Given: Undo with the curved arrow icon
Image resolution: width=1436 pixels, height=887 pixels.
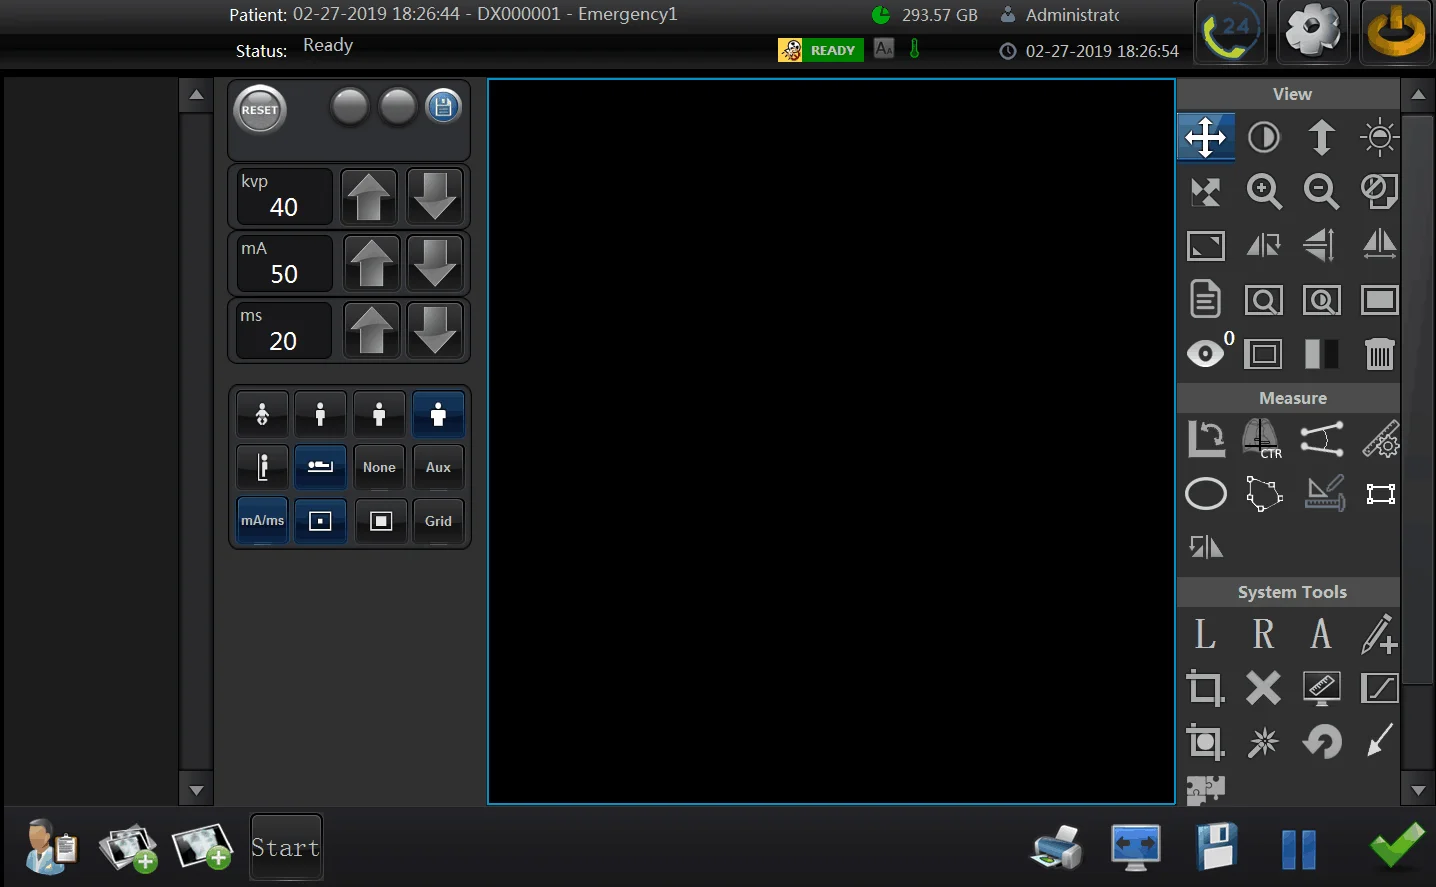Looking at the screenshot, I should coord(1322,742).
